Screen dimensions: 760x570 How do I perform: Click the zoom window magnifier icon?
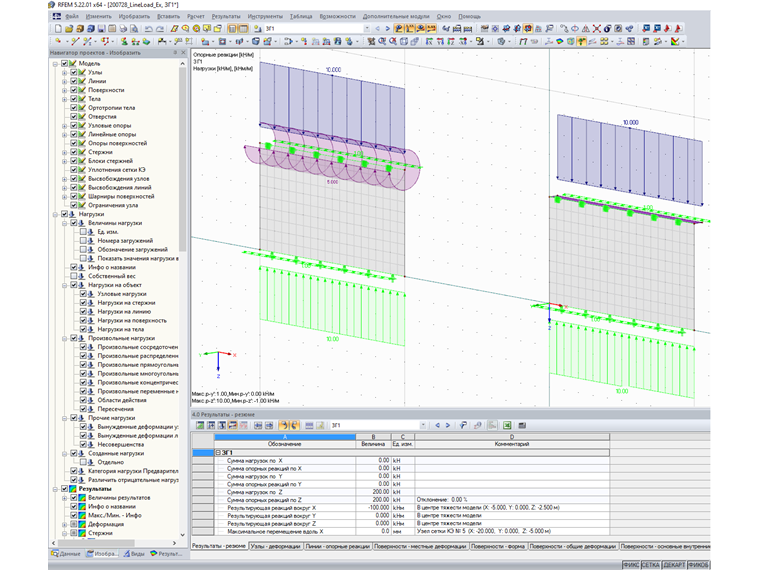tap(382, 41)
